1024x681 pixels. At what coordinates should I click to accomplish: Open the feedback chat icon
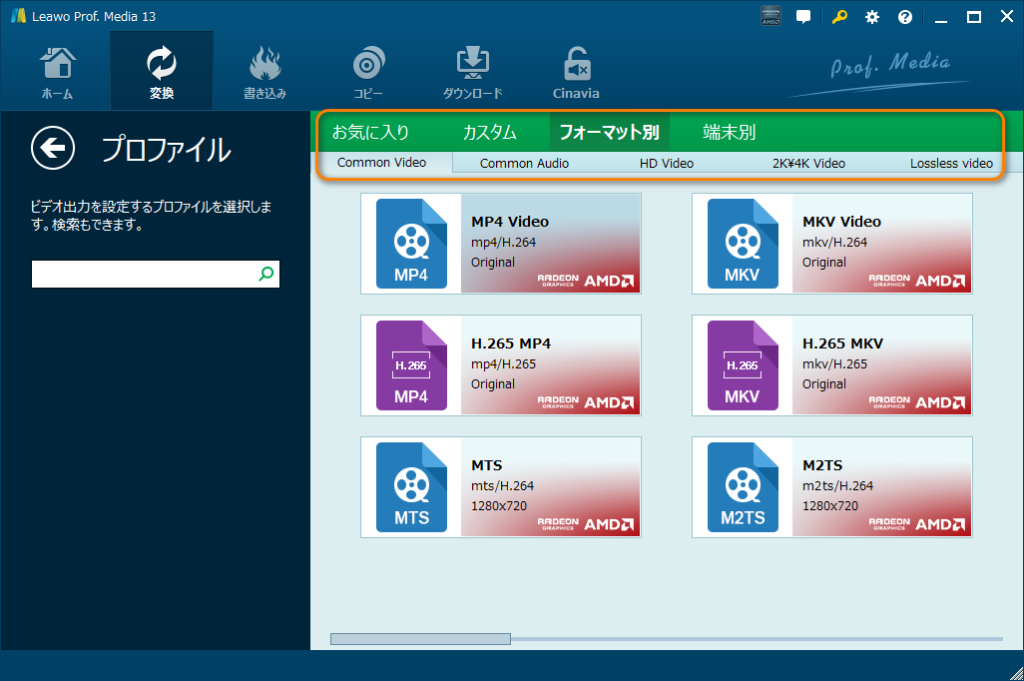803,16
